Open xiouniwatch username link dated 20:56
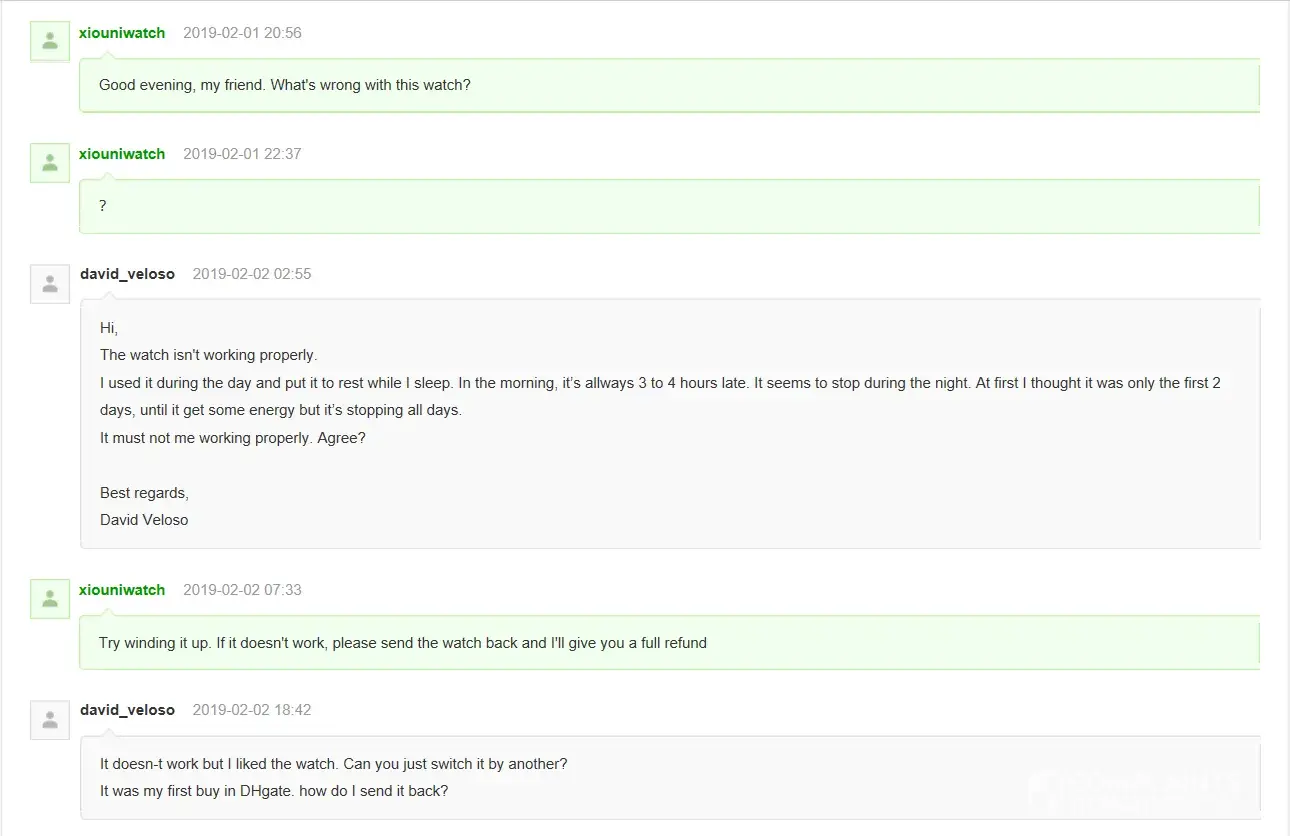 122,33
